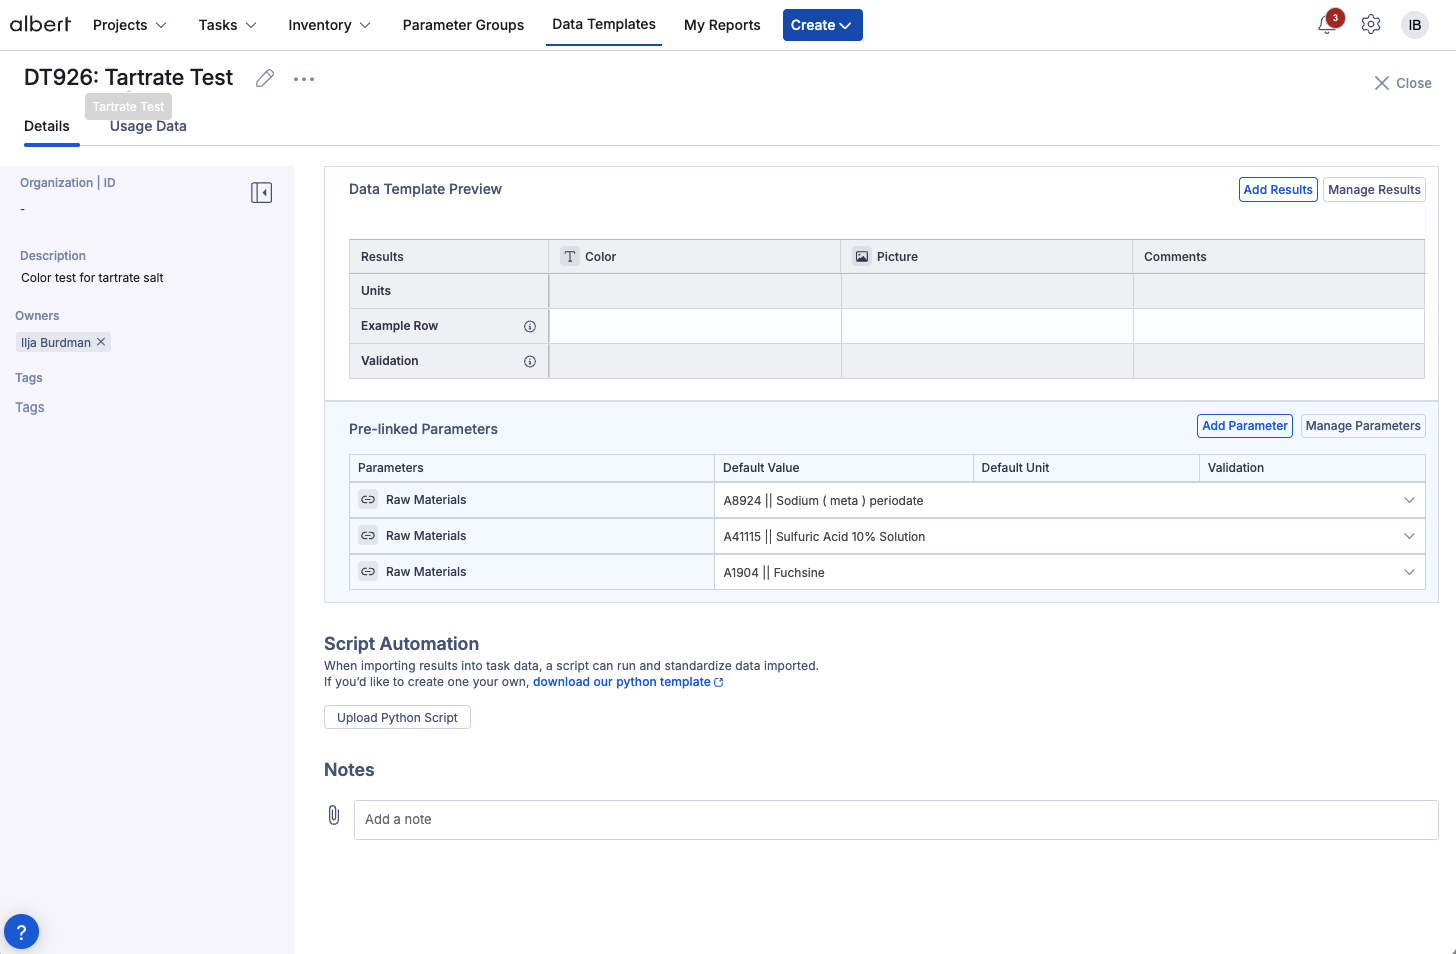Click the download our python template link

(622, 682)
